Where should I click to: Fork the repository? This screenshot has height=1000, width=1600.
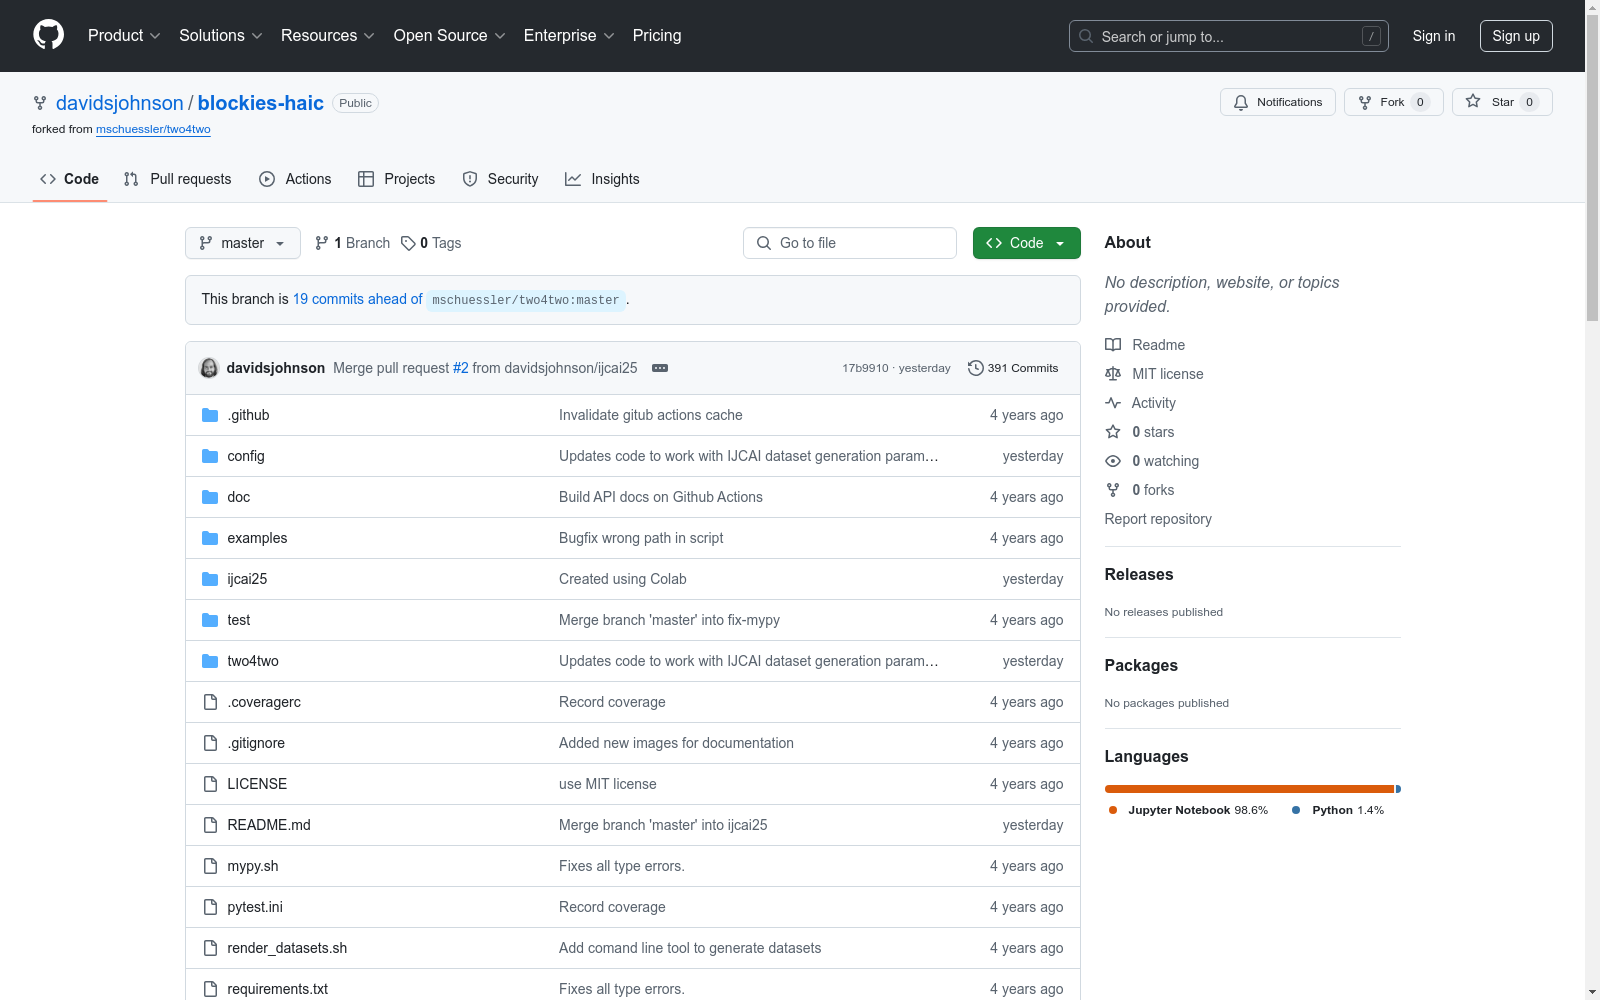point(1394,102)
